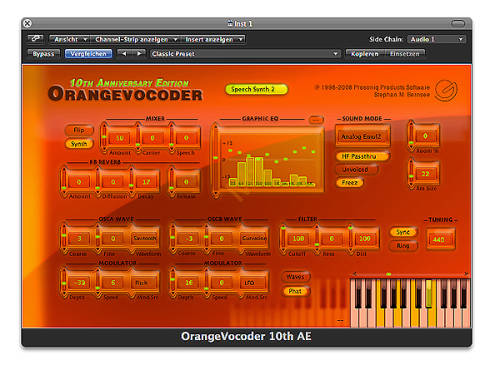Click the right arrow above the keyboard
This screenshot has width=500, height=365.
[x=466, y=274]
